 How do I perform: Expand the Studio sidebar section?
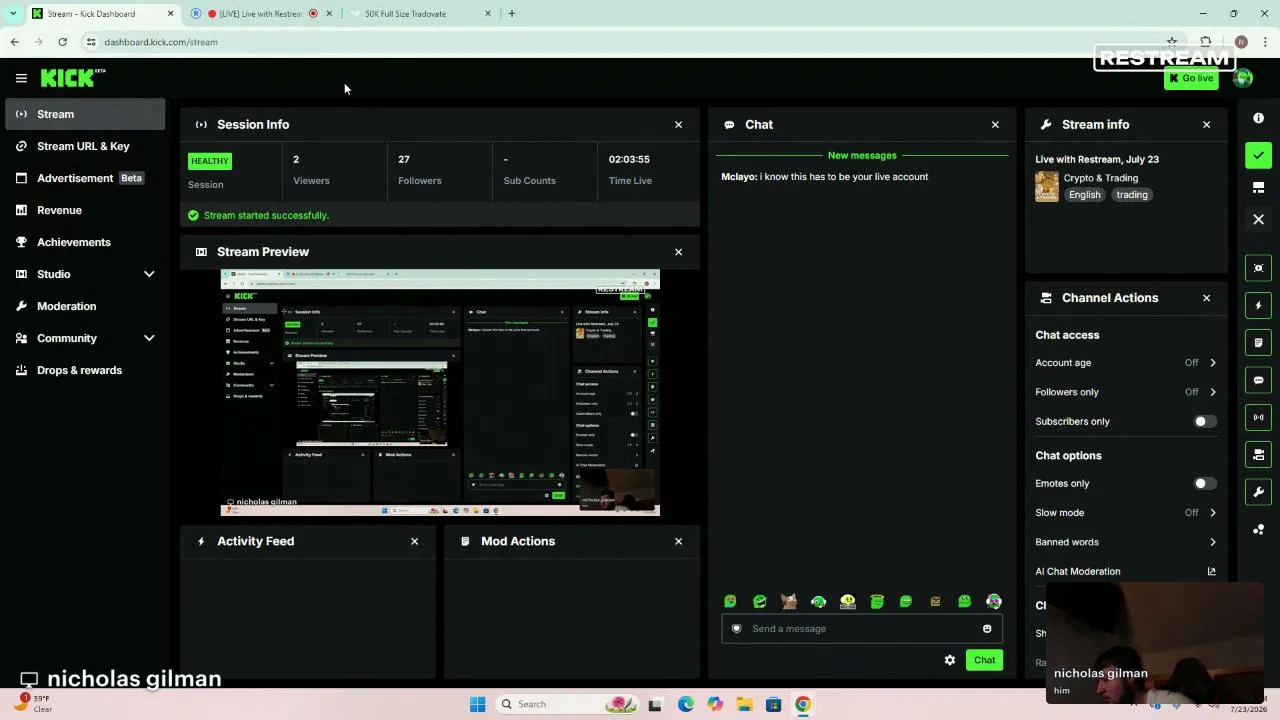85,274
